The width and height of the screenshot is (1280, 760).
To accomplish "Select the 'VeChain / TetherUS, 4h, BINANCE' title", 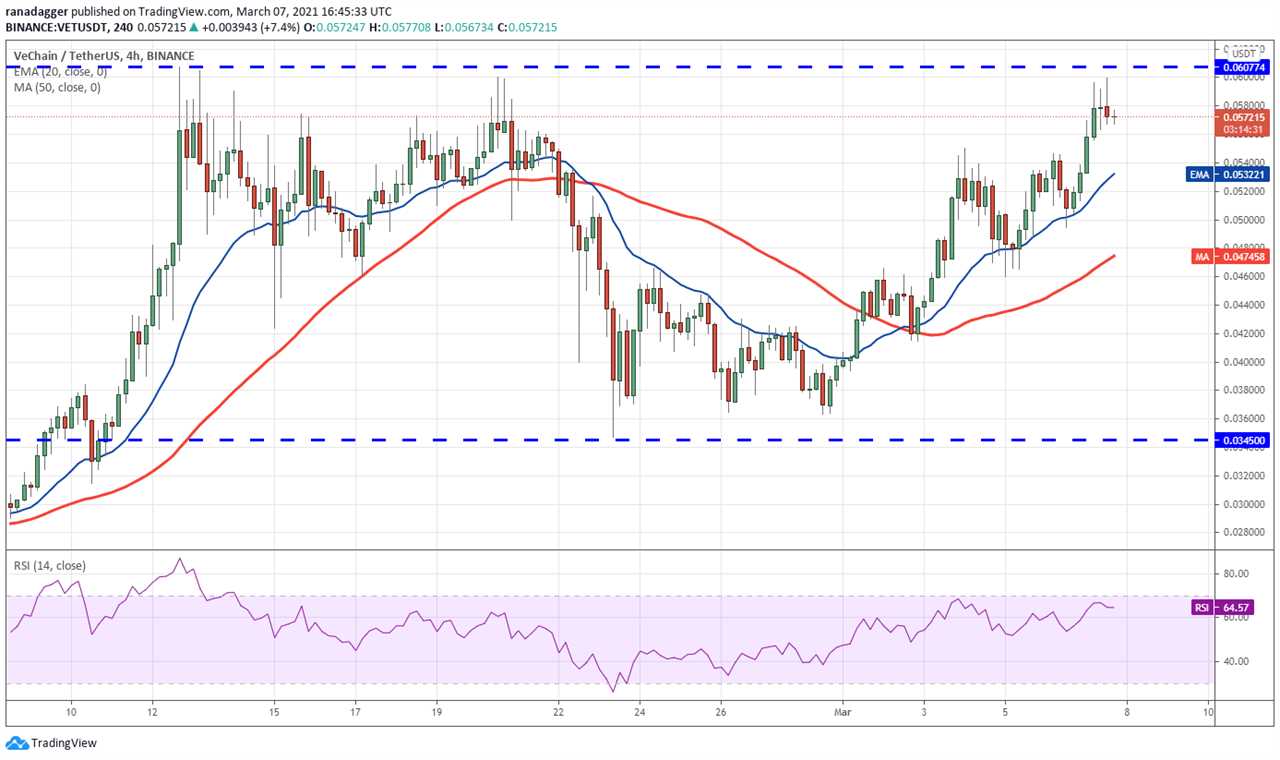I will [x=104, y=56].
